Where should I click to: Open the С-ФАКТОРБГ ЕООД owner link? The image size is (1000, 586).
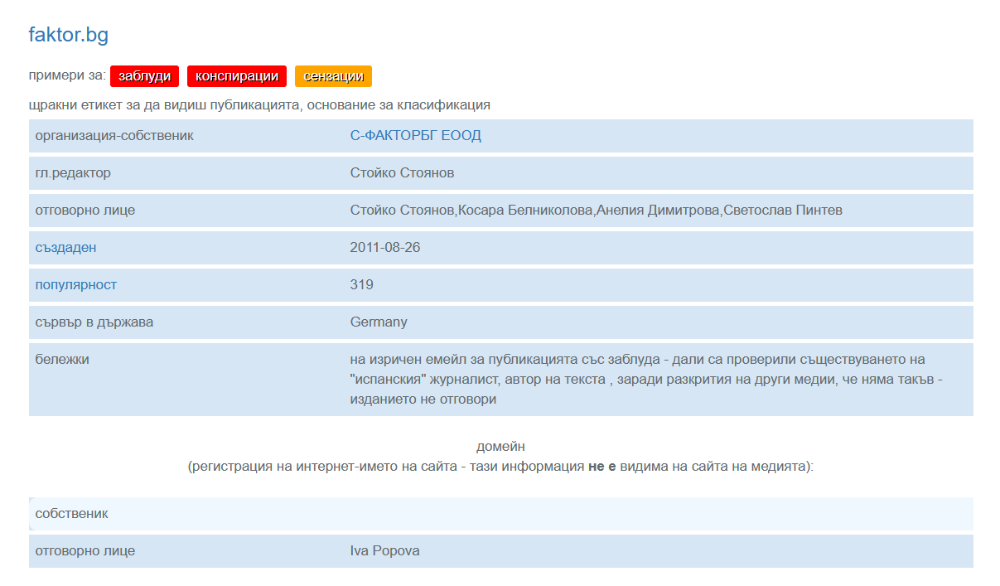pos(415,135)
